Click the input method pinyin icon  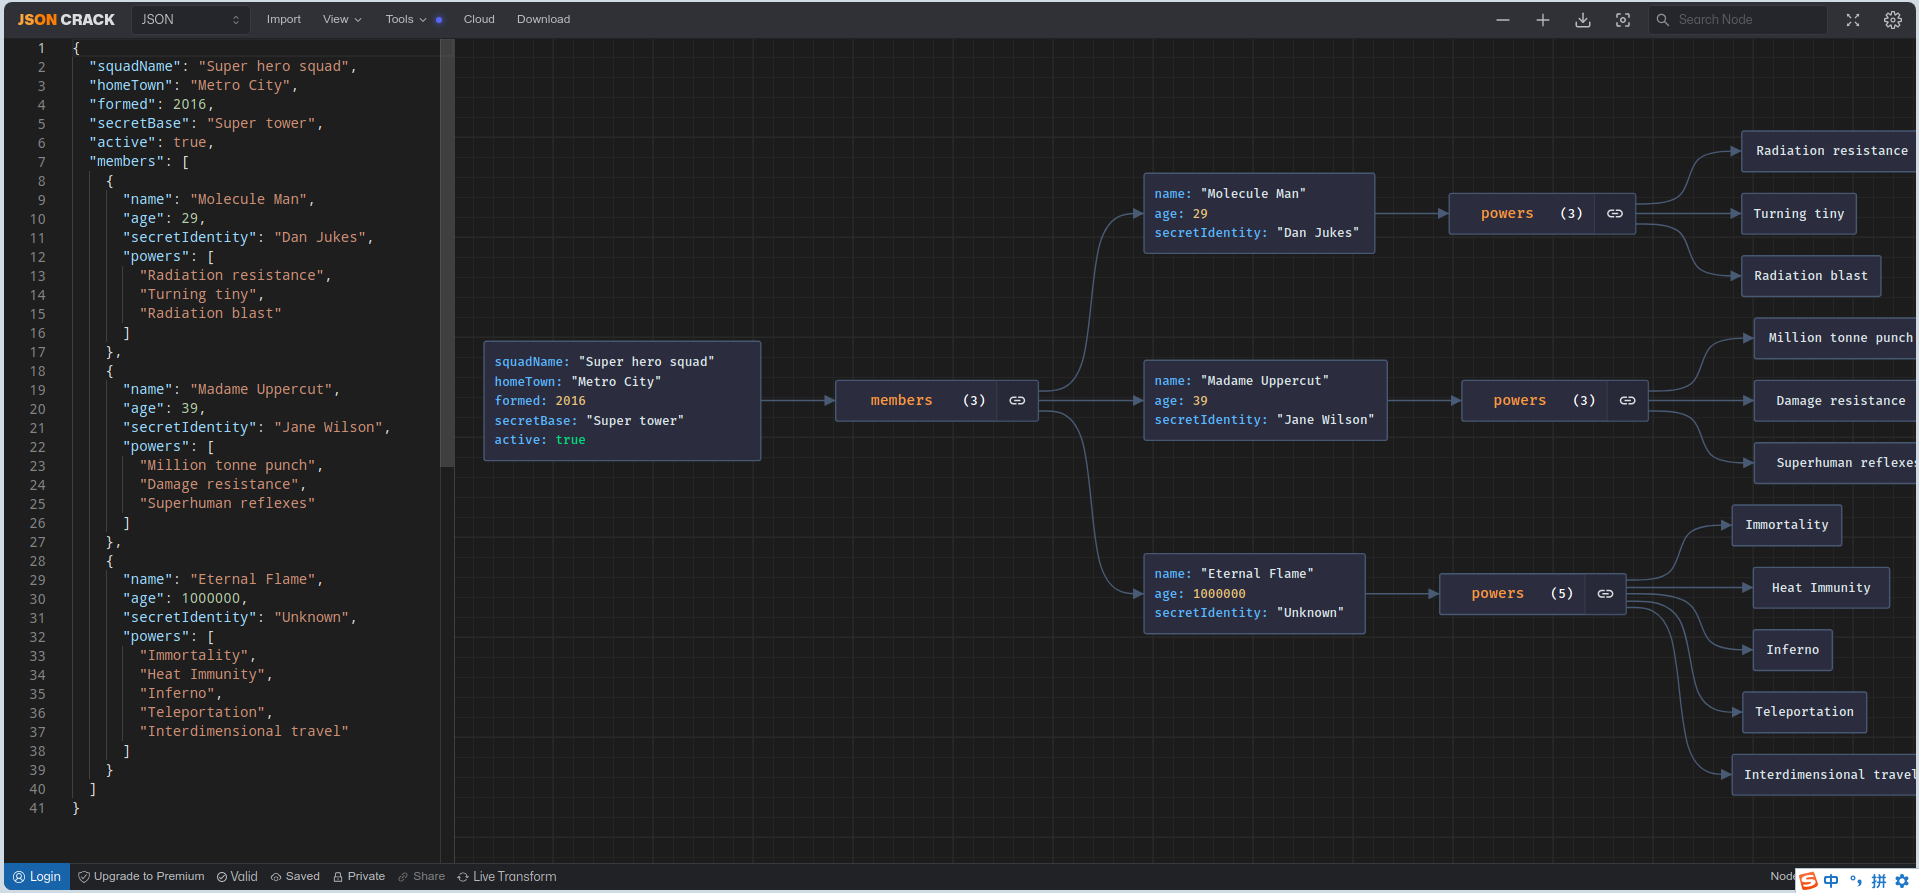1879,881
